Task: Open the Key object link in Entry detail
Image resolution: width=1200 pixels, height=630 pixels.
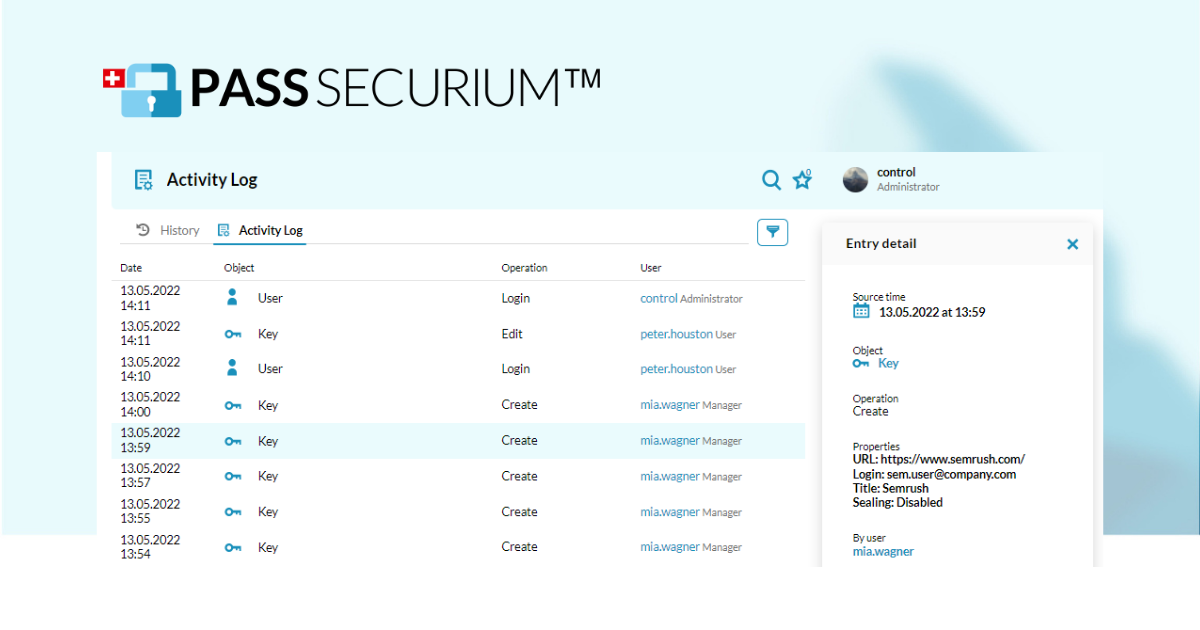Action: point(888,364)
